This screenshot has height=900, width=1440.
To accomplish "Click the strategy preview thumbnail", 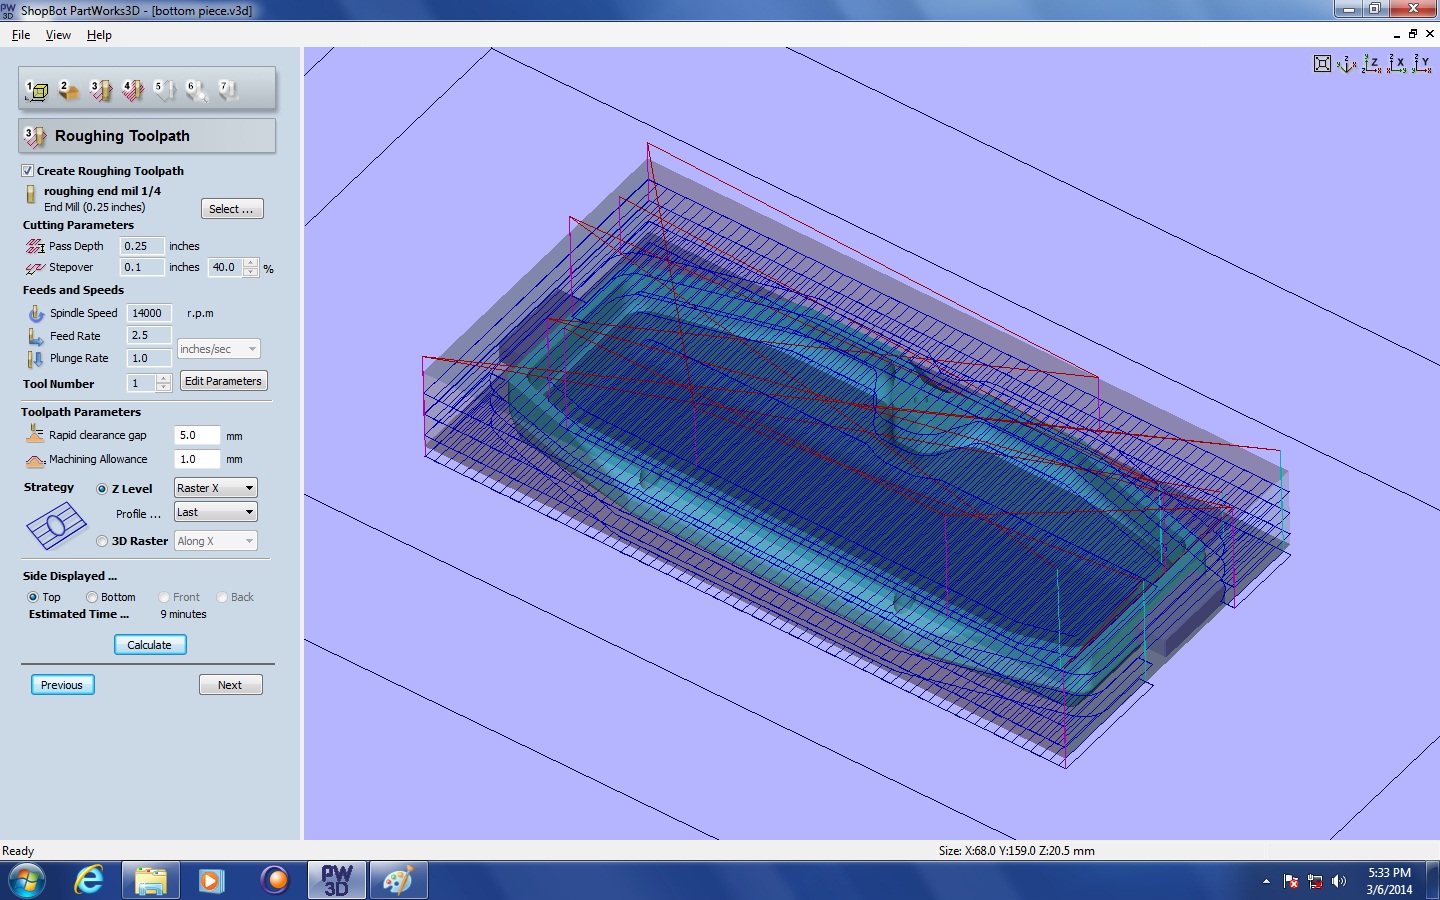I will pyautogui.click(x=56, y=526).
